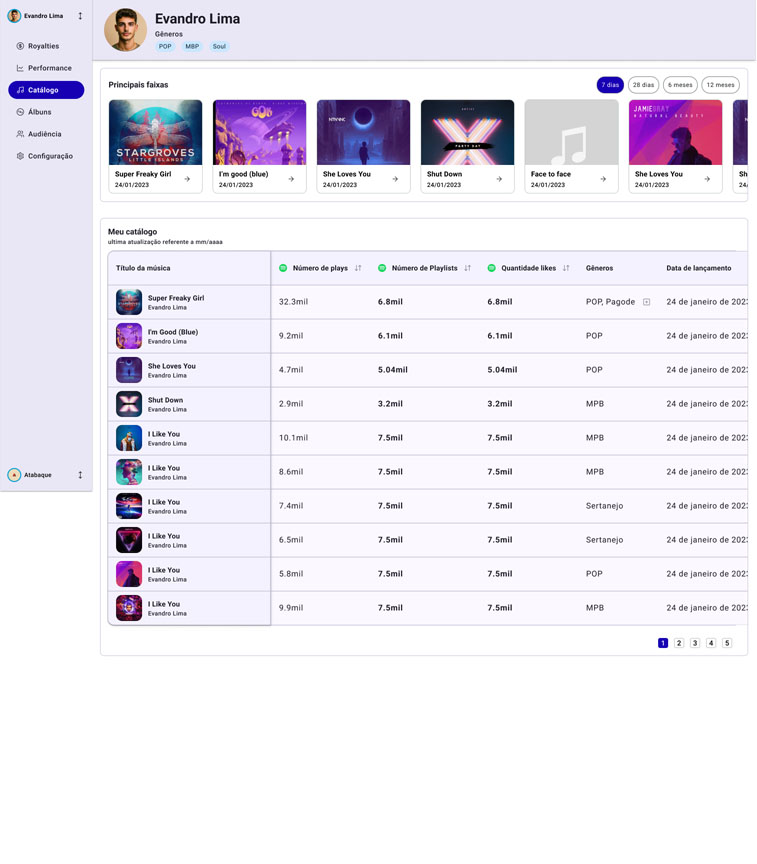Select the 6 meses period filter
This screenshot has height=864, width=757.
680,85
